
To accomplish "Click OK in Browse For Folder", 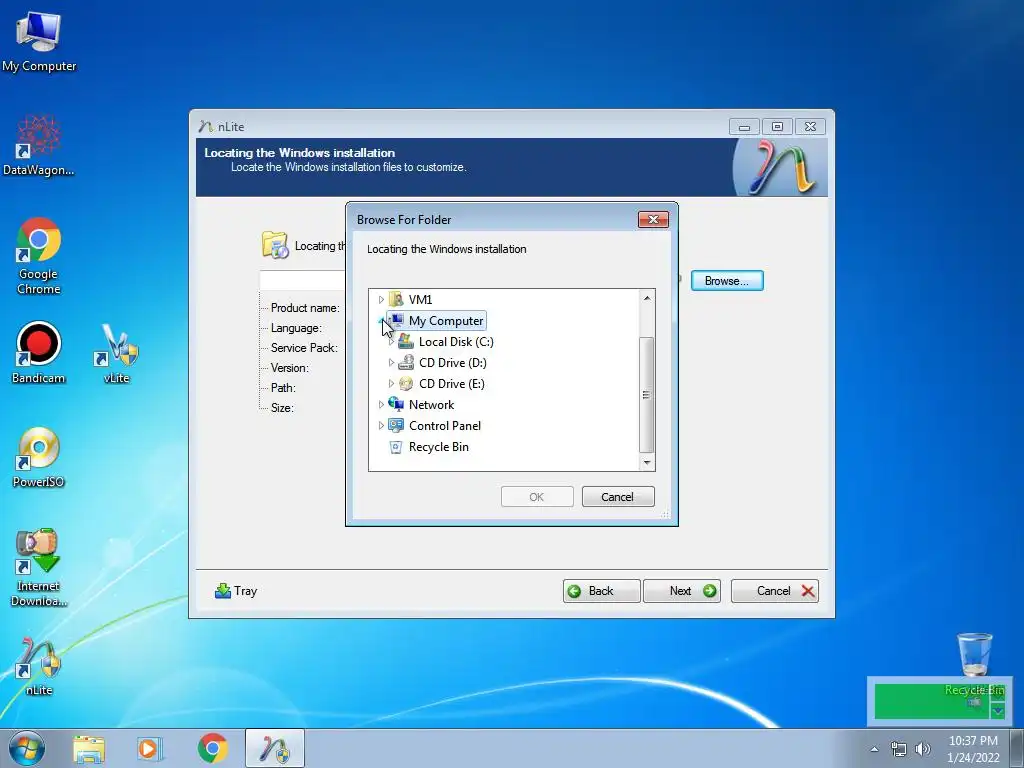I will pyautogui.click(x=537, y=497).
